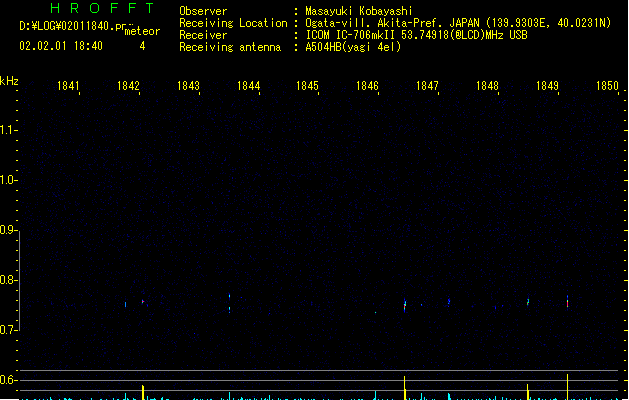Click the 1842 time axis marker

pos(128,86)
